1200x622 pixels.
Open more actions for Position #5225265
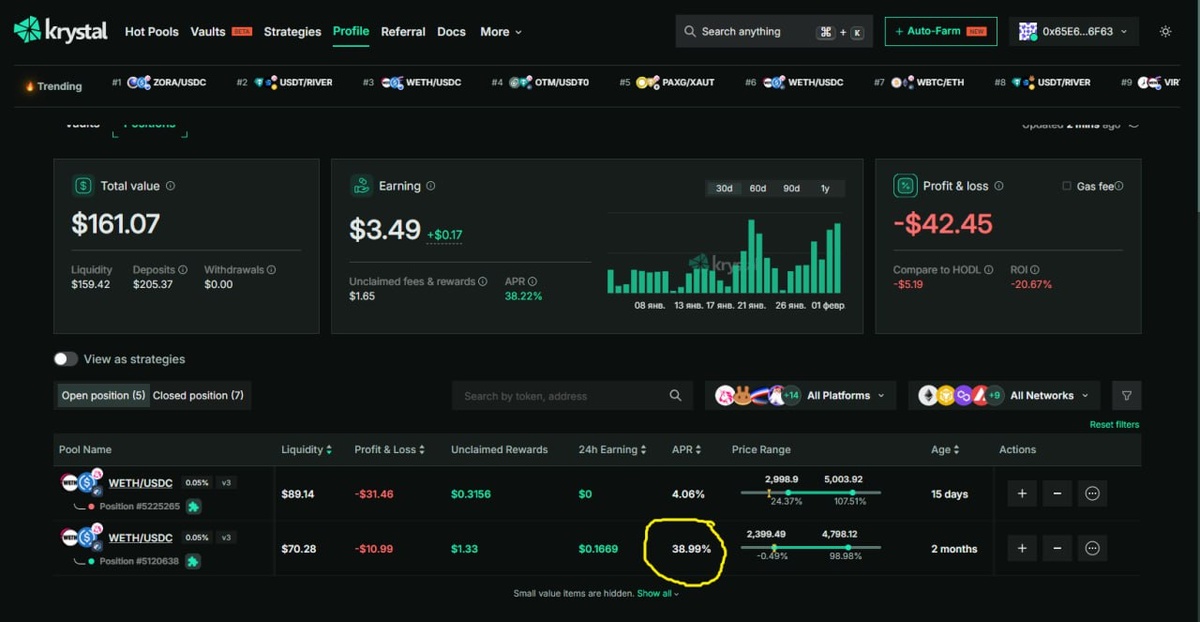(1092, 493)
